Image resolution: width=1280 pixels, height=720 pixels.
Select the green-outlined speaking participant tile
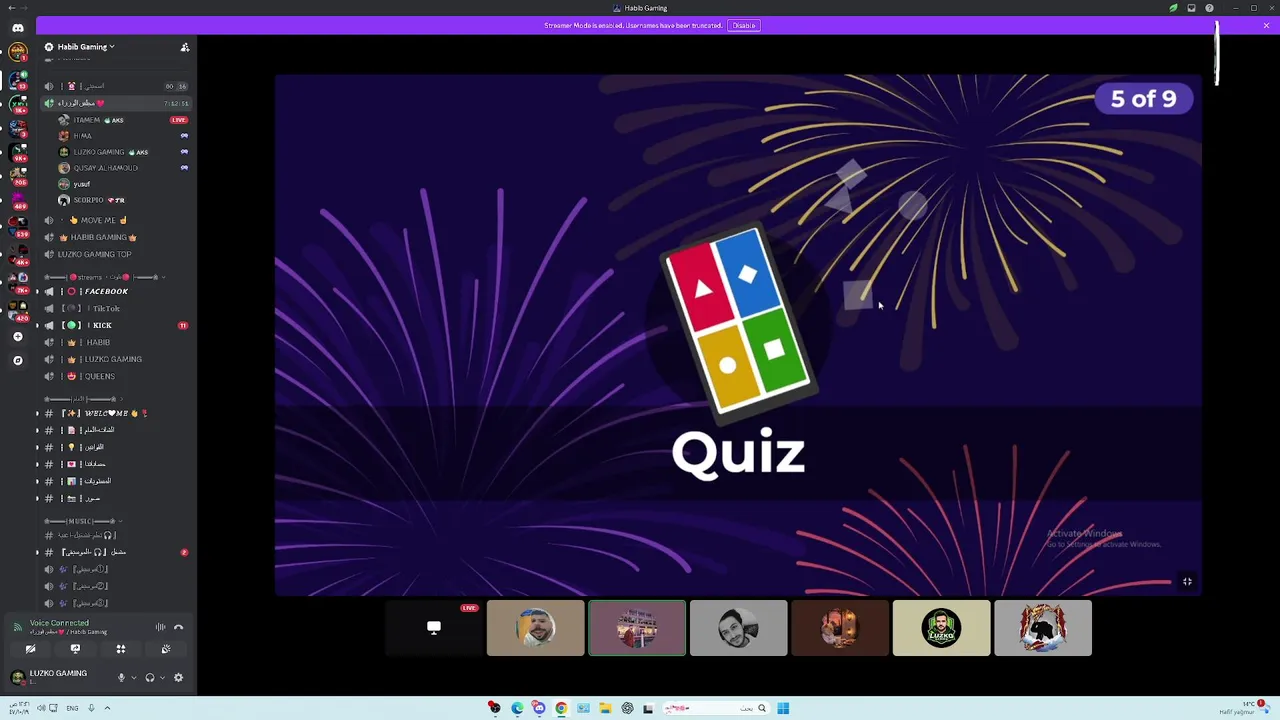point(637,628)
